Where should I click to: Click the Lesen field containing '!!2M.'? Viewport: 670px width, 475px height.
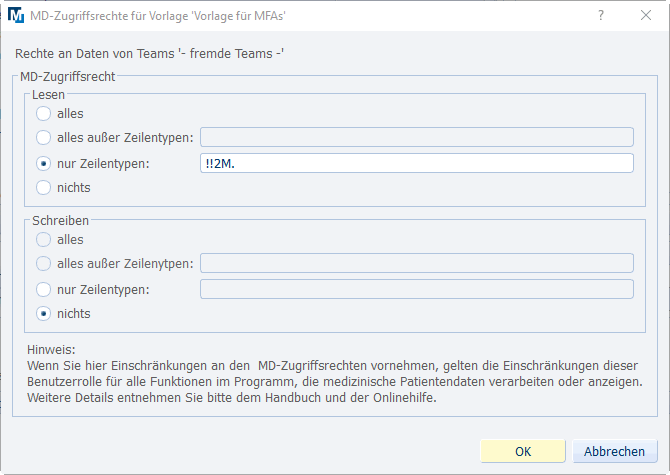[x=417, y=163]
